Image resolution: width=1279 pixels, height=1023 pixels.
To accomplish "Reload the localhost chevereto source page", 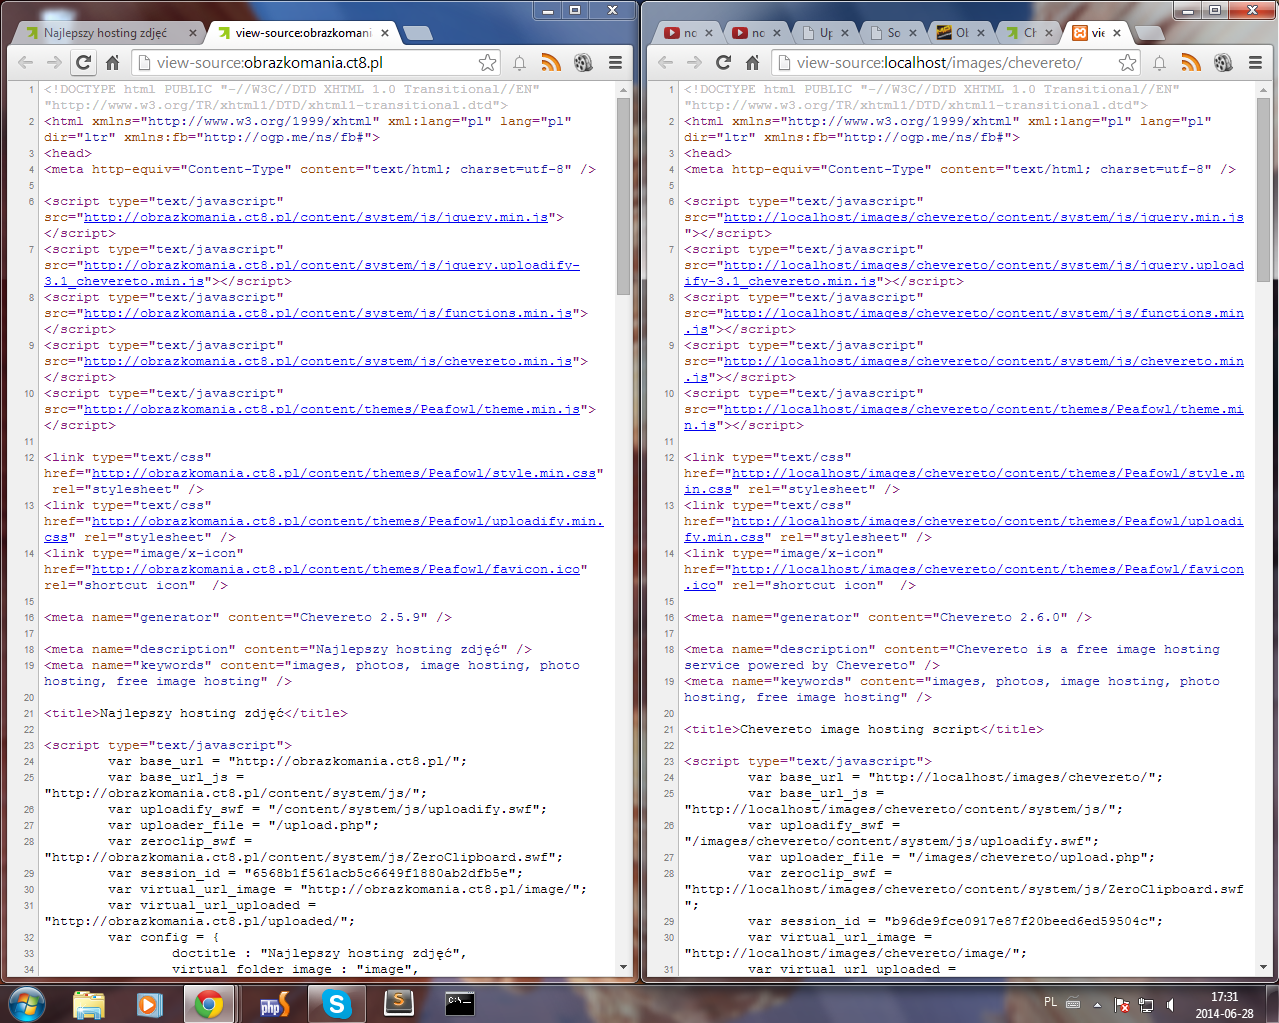I will [724, 62].
